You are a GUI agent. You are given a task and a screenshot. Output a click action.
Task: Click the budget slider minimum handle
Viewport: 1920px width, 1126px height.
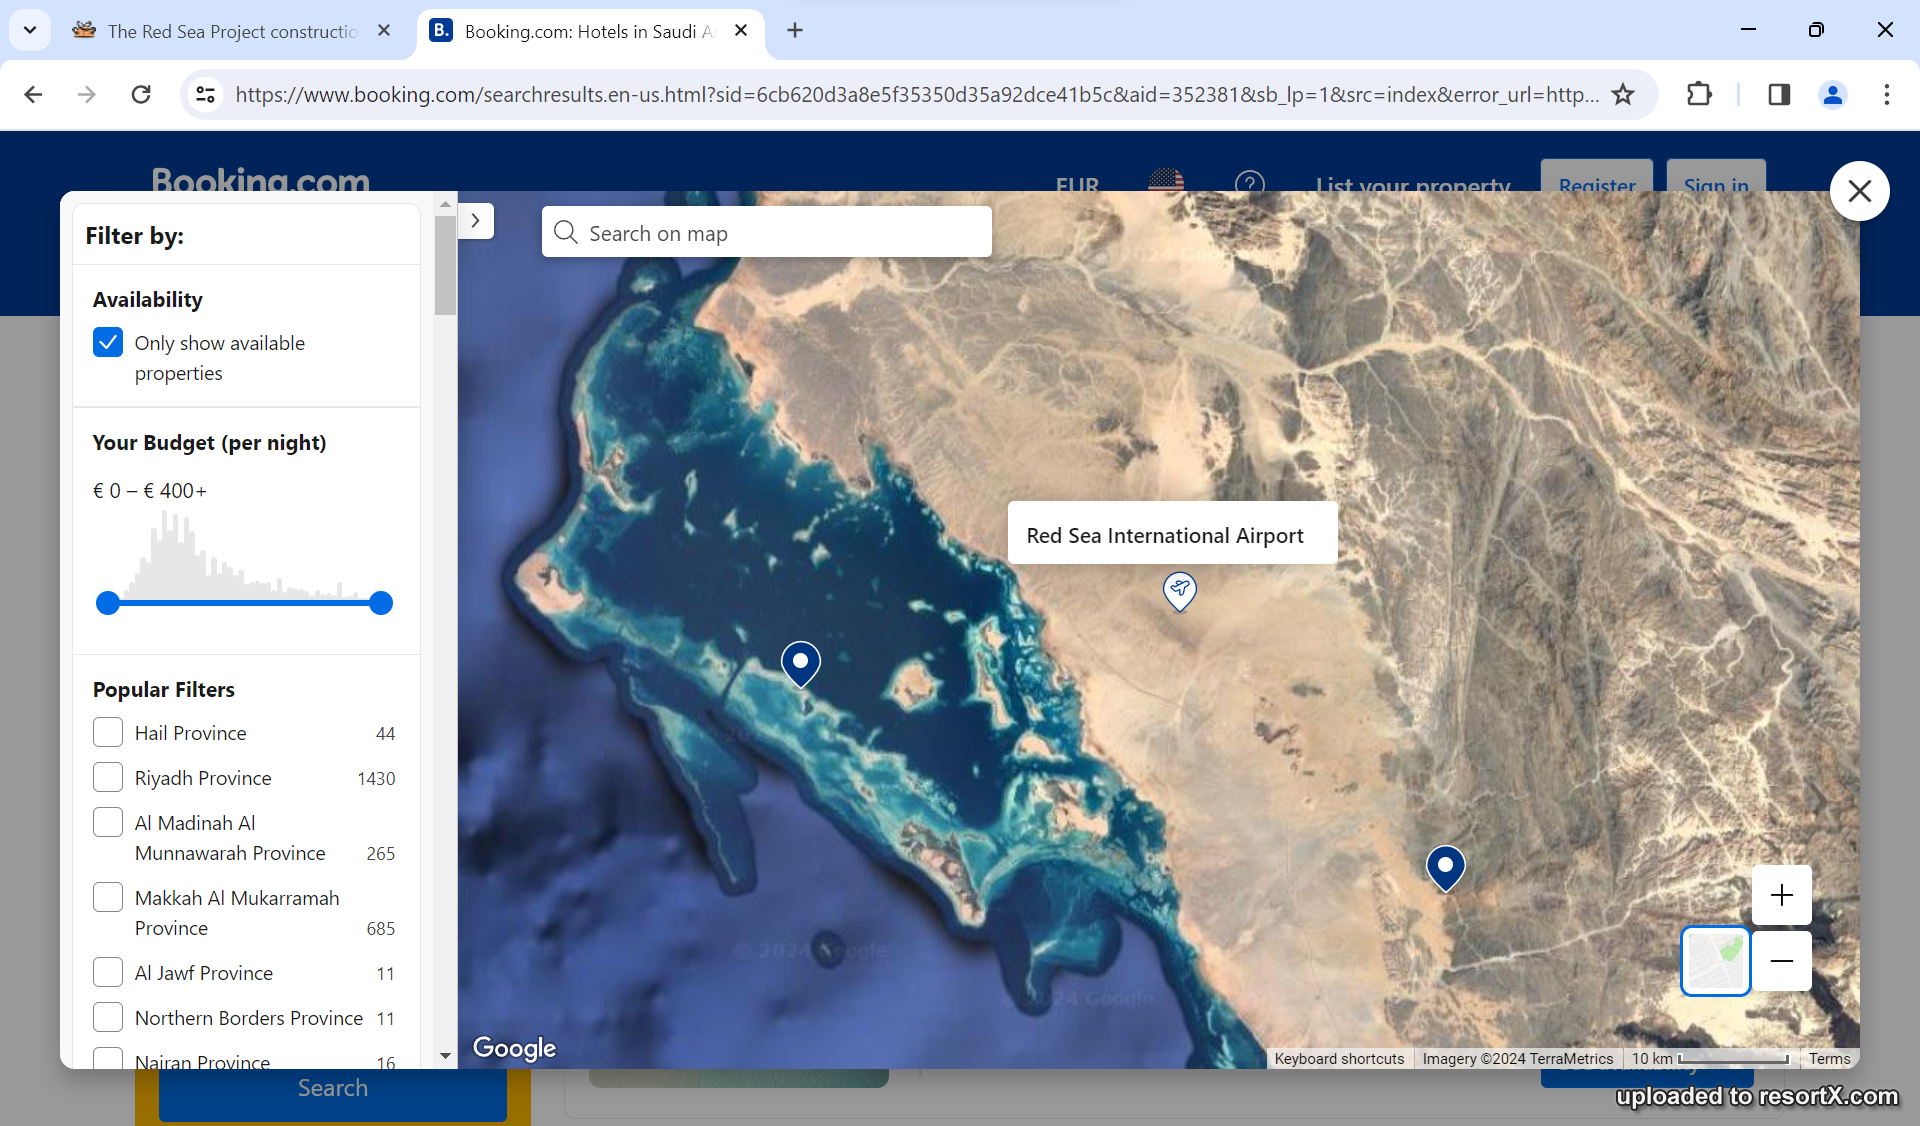point(108,603)
